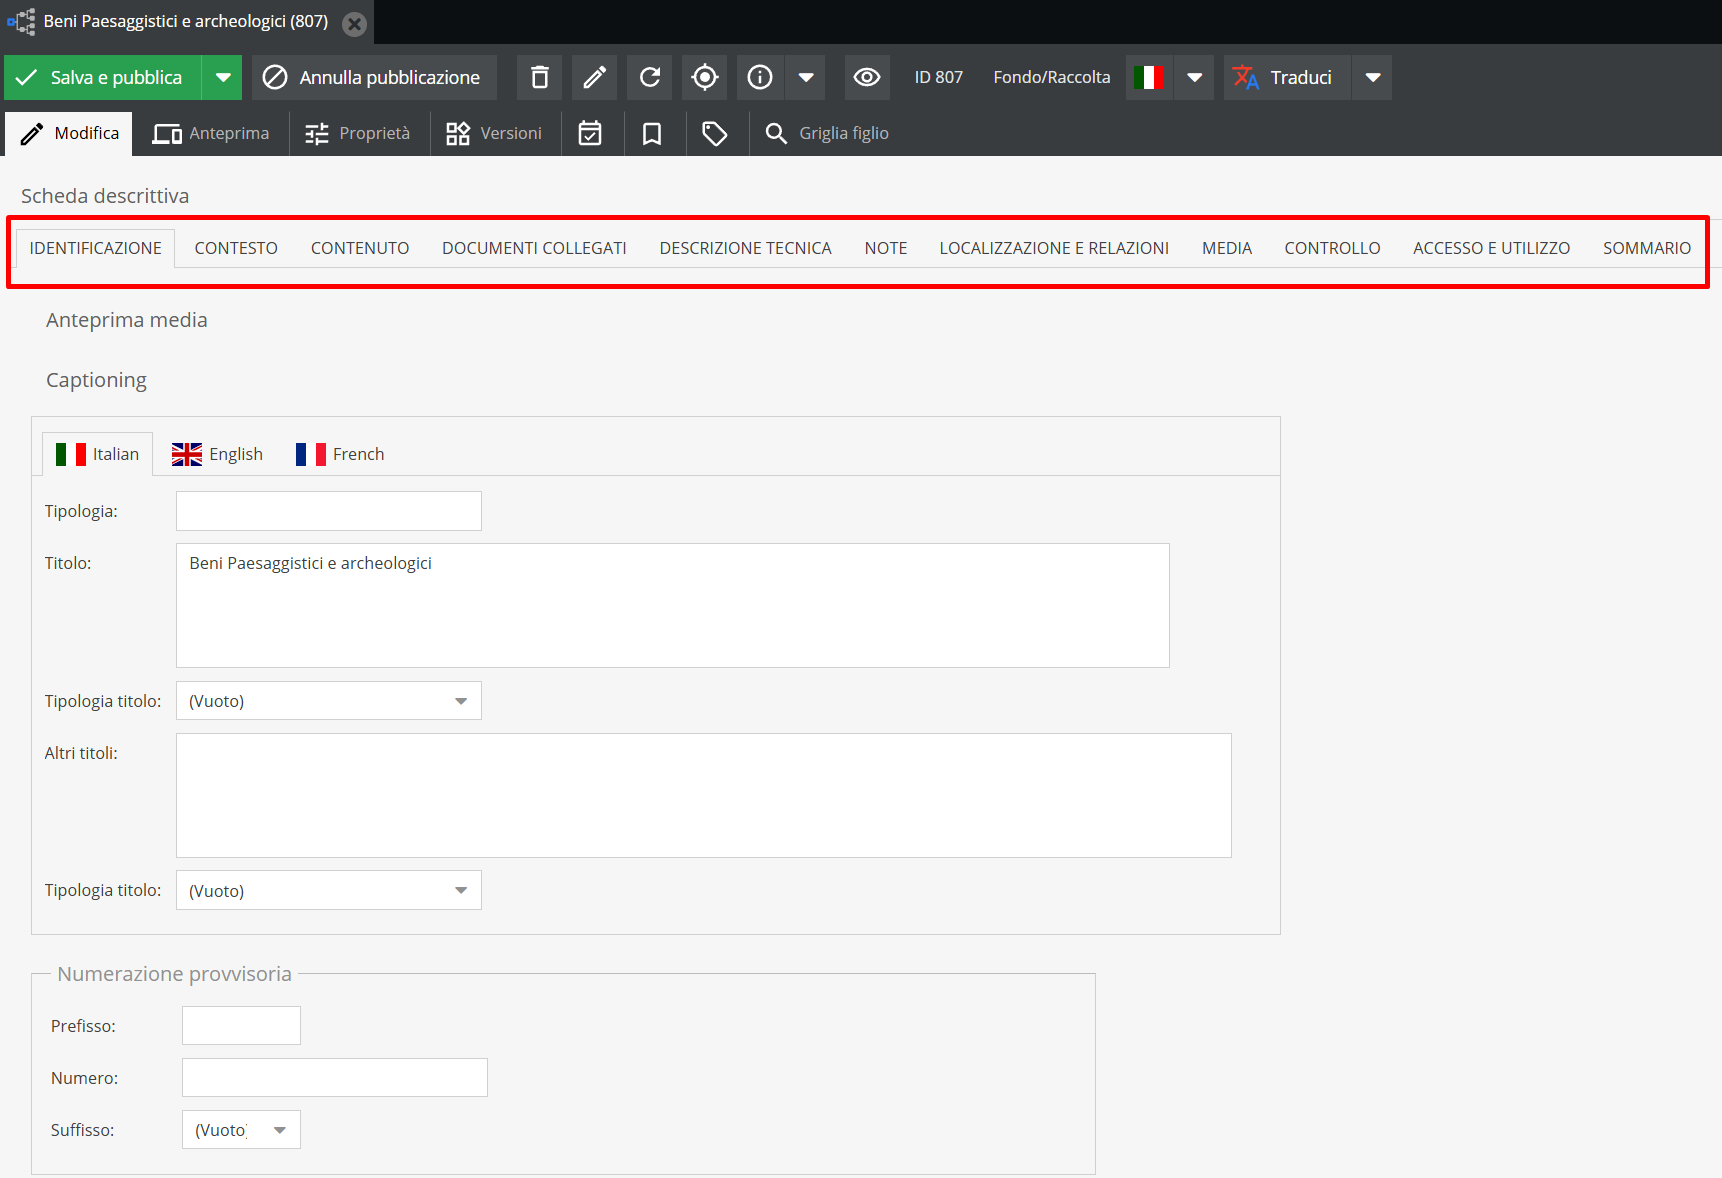Open the Proprietà tab

[x=358, y=133]
